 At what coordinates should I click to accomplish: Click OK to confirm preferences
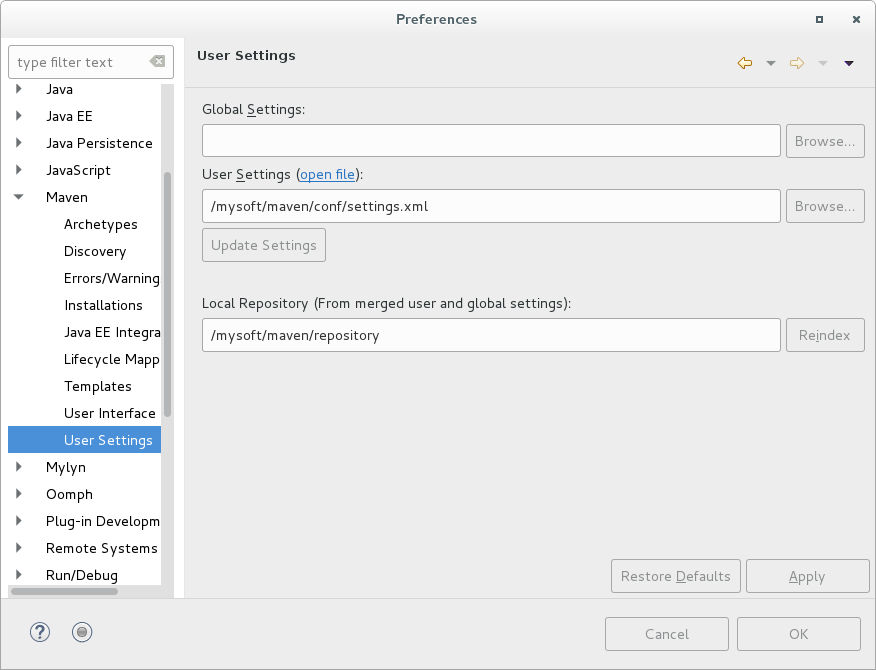[798, 634]
